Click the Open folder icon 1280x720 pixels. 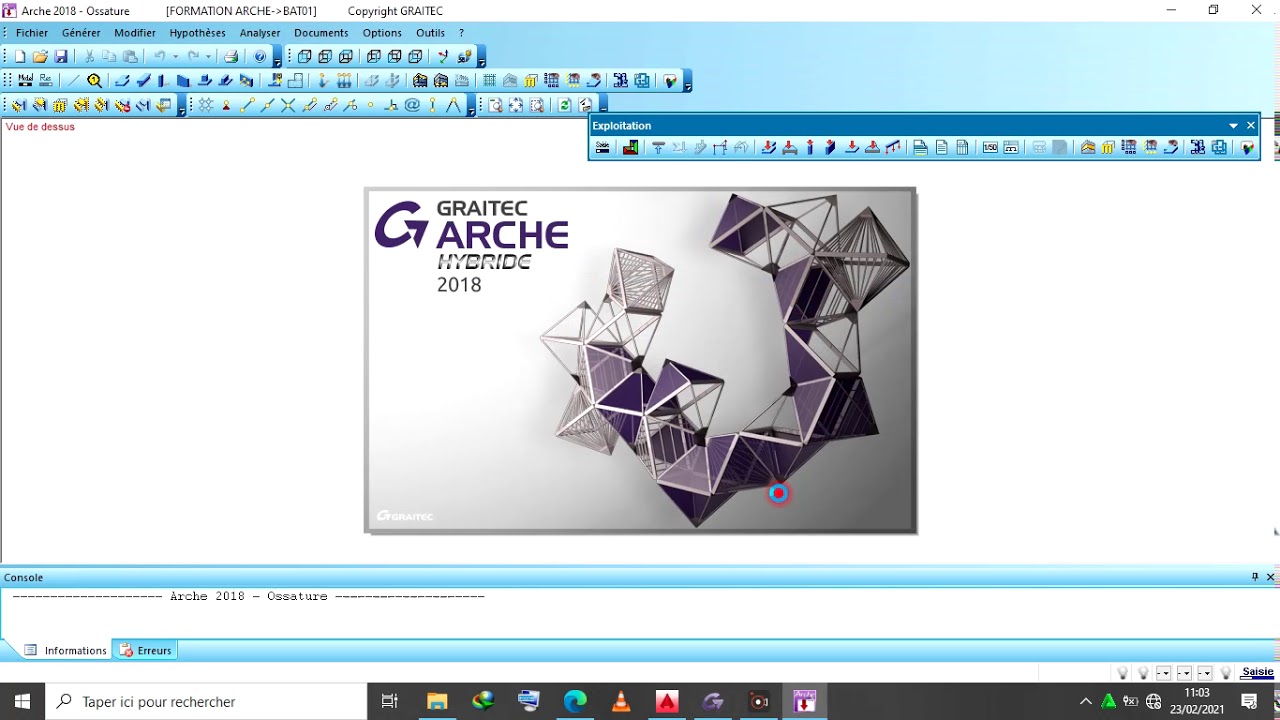tap(40, 57)
